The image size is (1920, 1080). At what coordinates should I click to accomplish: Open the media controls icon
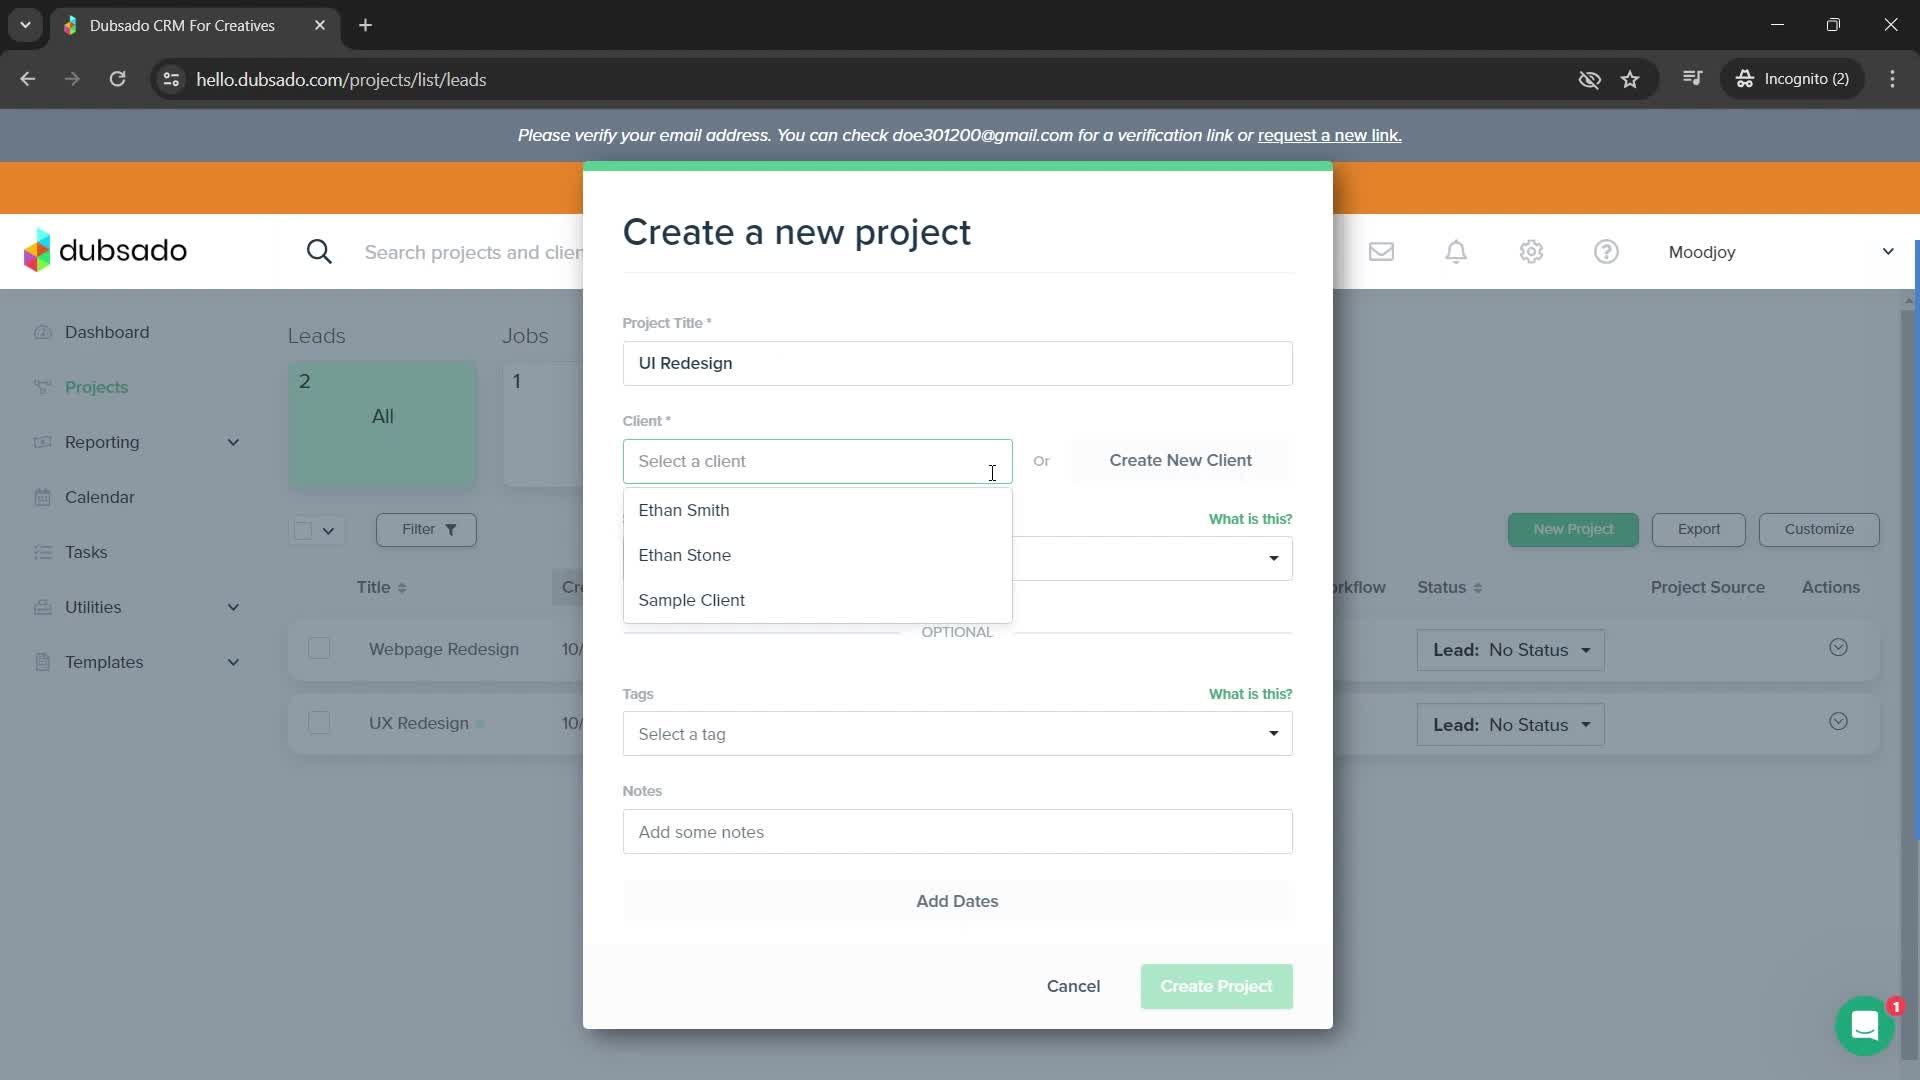[1692, 79]
